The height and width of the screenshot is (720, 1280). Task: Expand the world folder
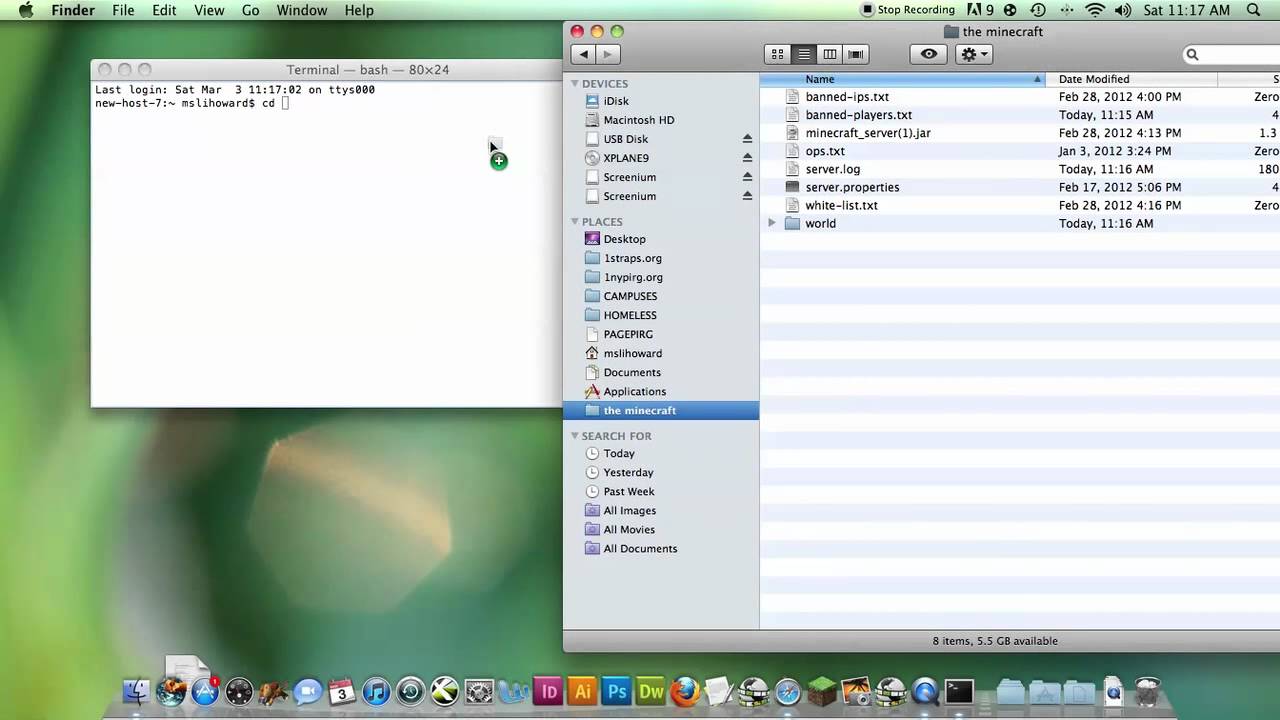772,223
